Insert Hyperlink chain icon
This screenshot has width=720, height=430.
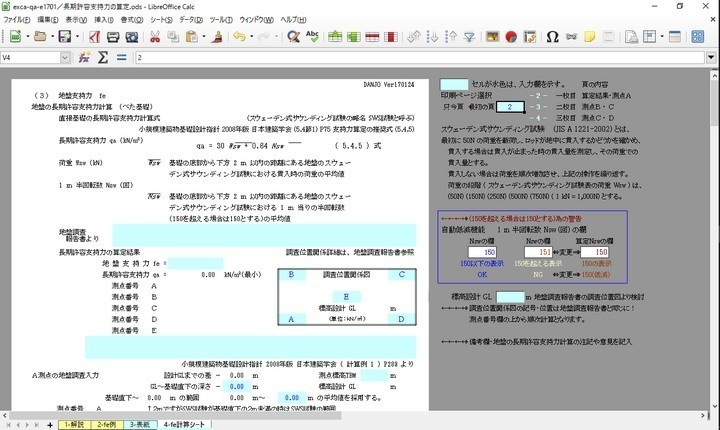571,37
